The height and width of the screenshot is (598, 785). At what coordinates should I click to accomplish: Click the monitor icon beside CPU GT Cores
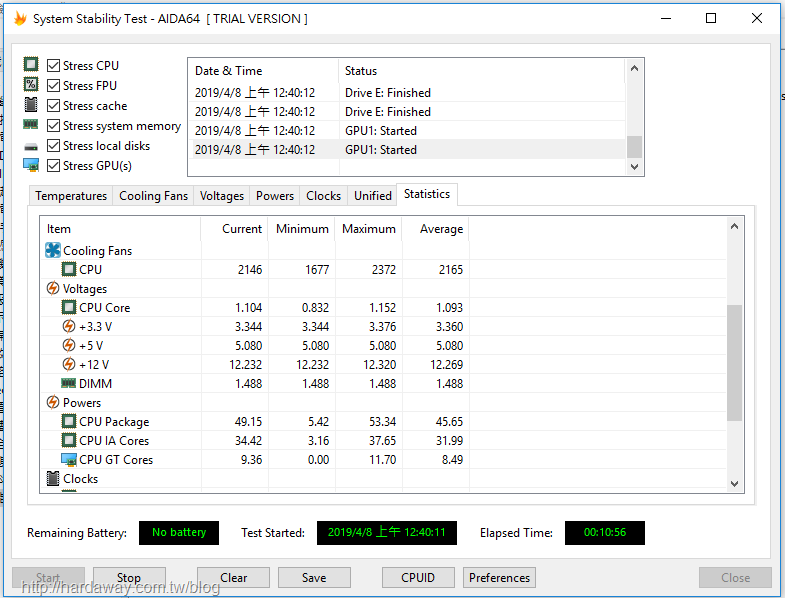click(x=69, y=459)
